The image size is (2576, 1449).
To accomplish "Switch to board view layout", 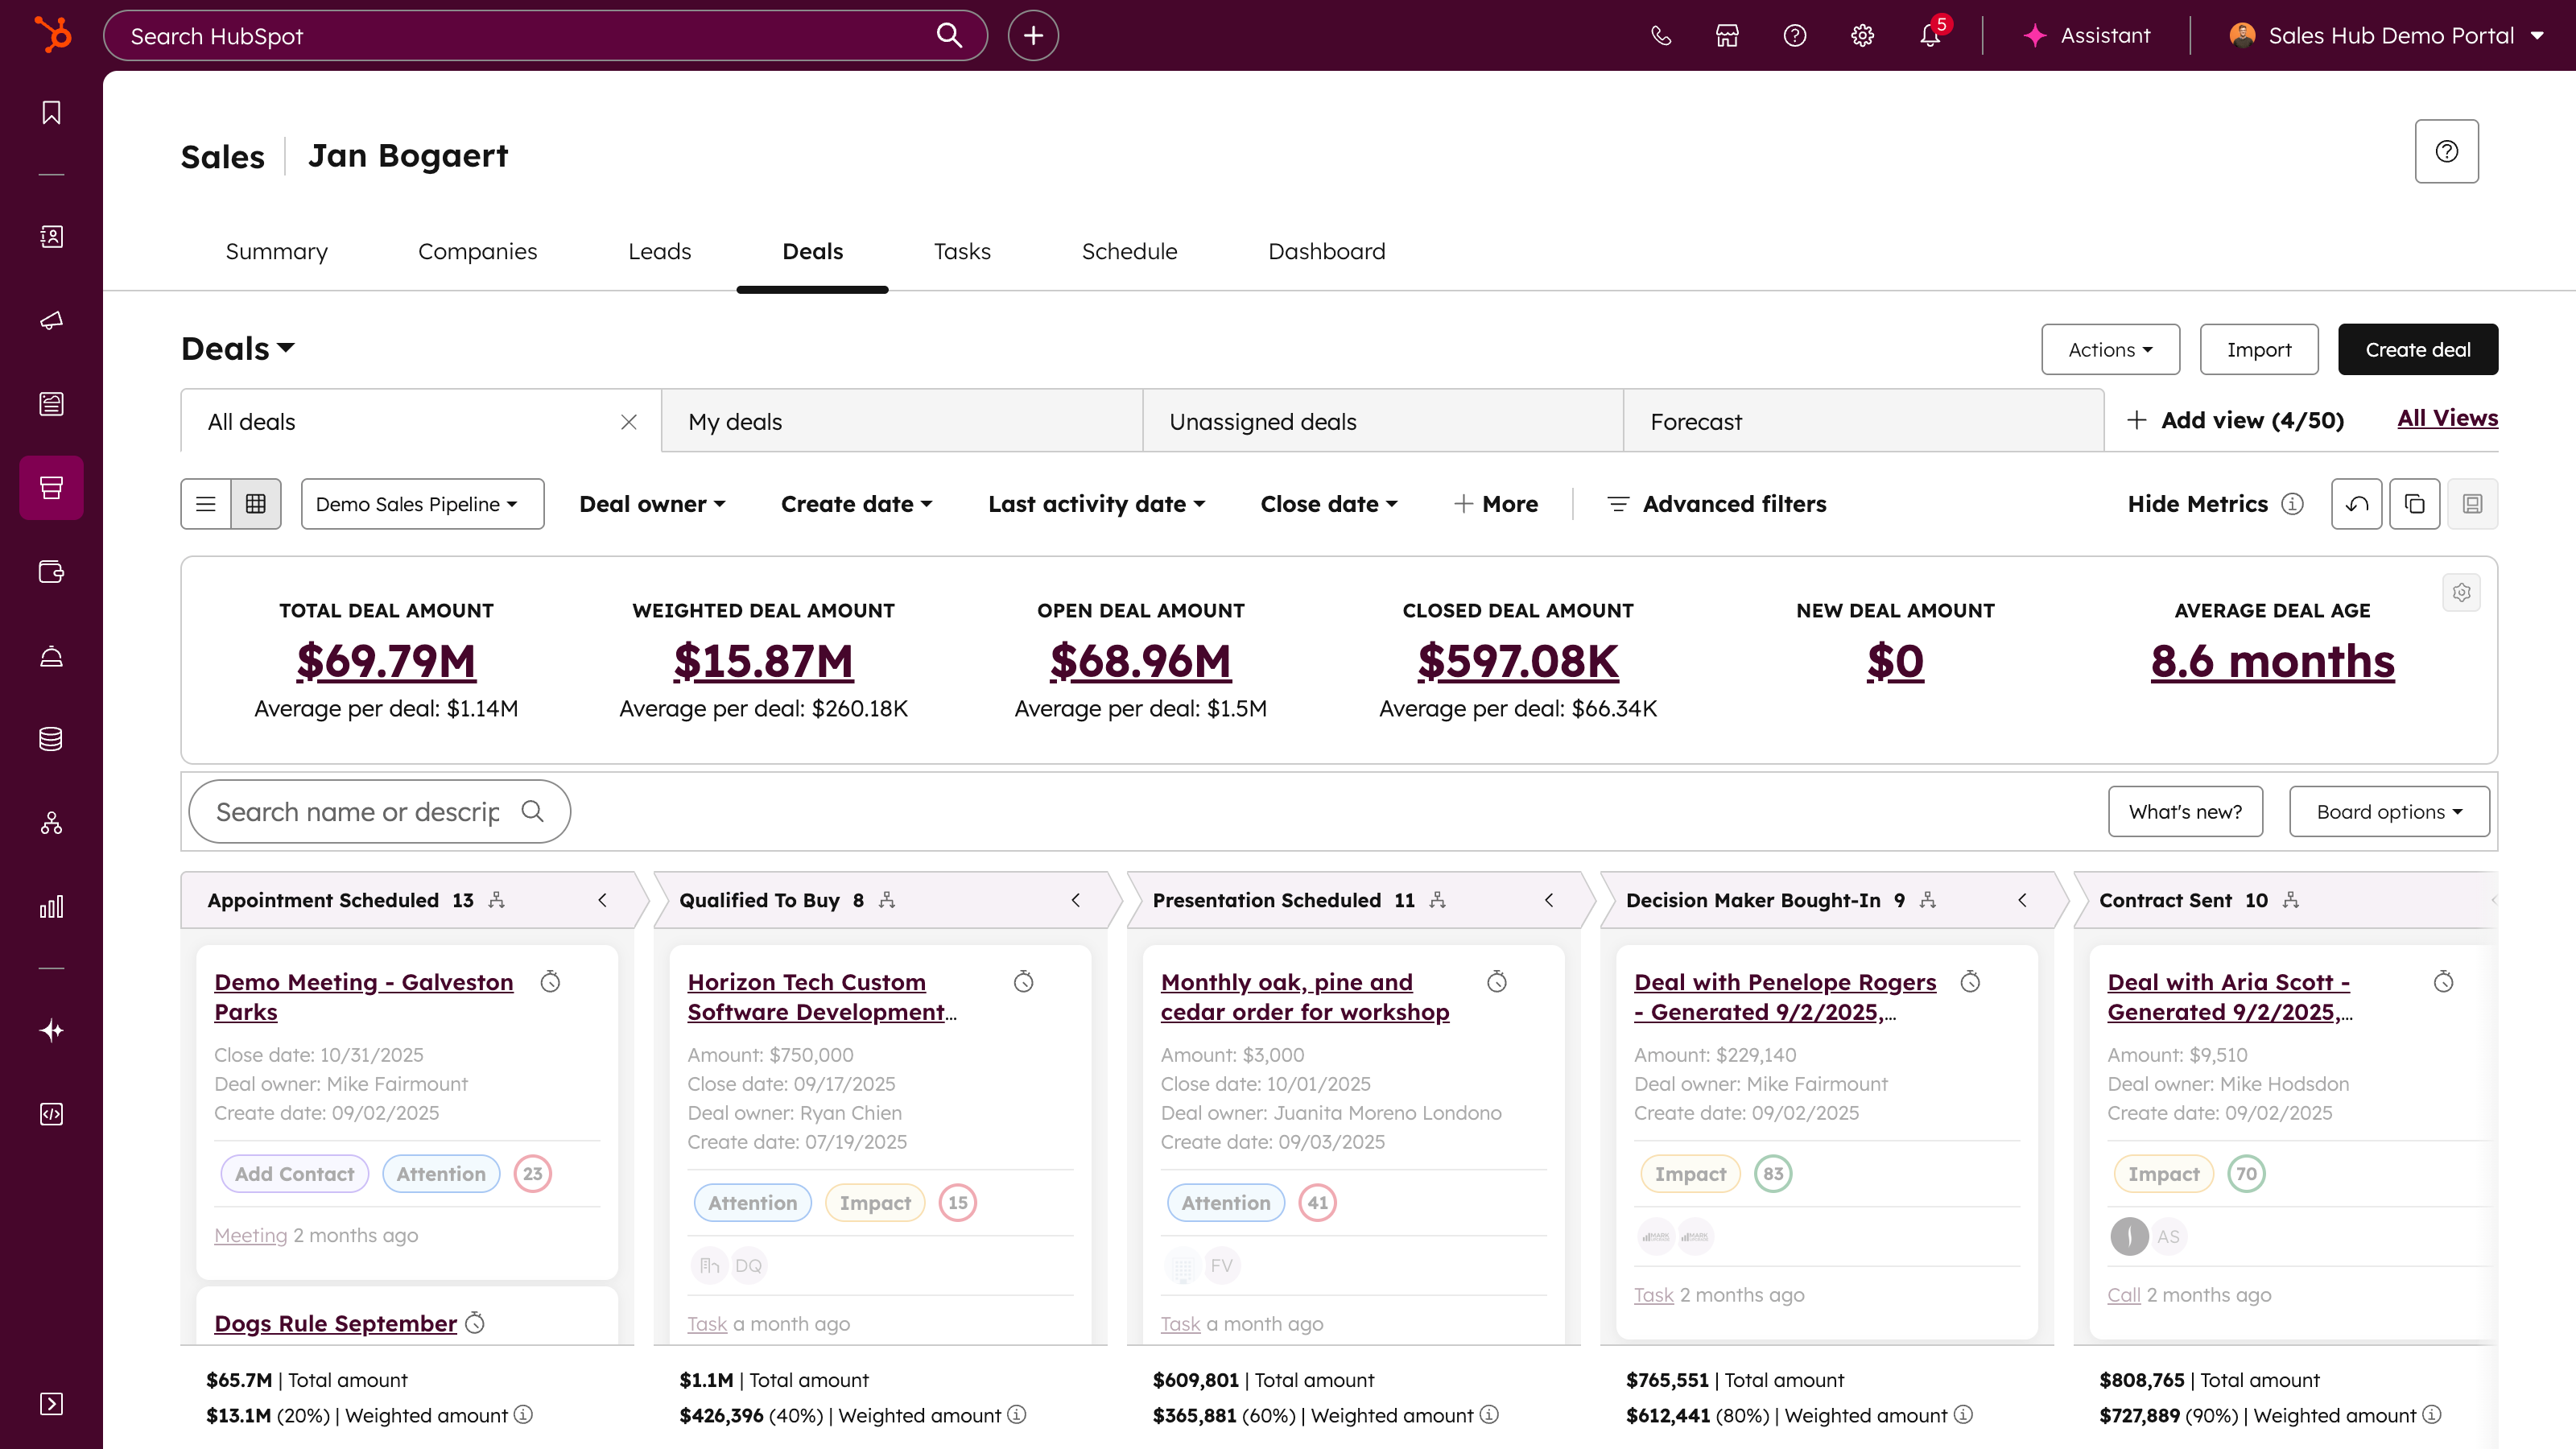I will click(x=256, y=504).
